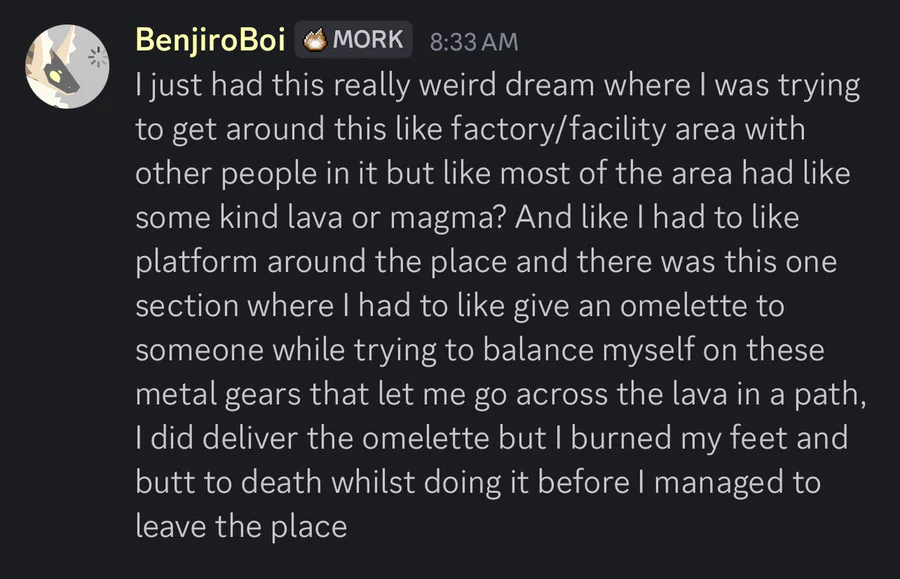Open BenjiroBoi's profile avatar
The width and height of the screenshot is (900, 579).
pos(67,67)
